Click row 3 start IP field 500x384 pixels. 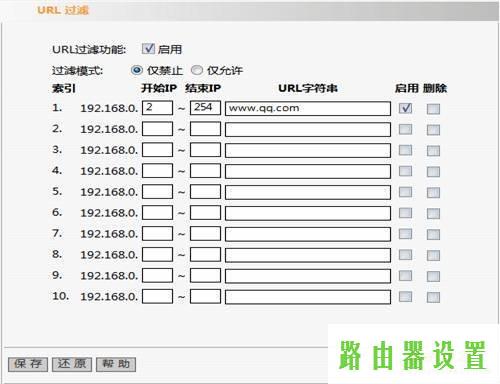(x=157, y=150)
